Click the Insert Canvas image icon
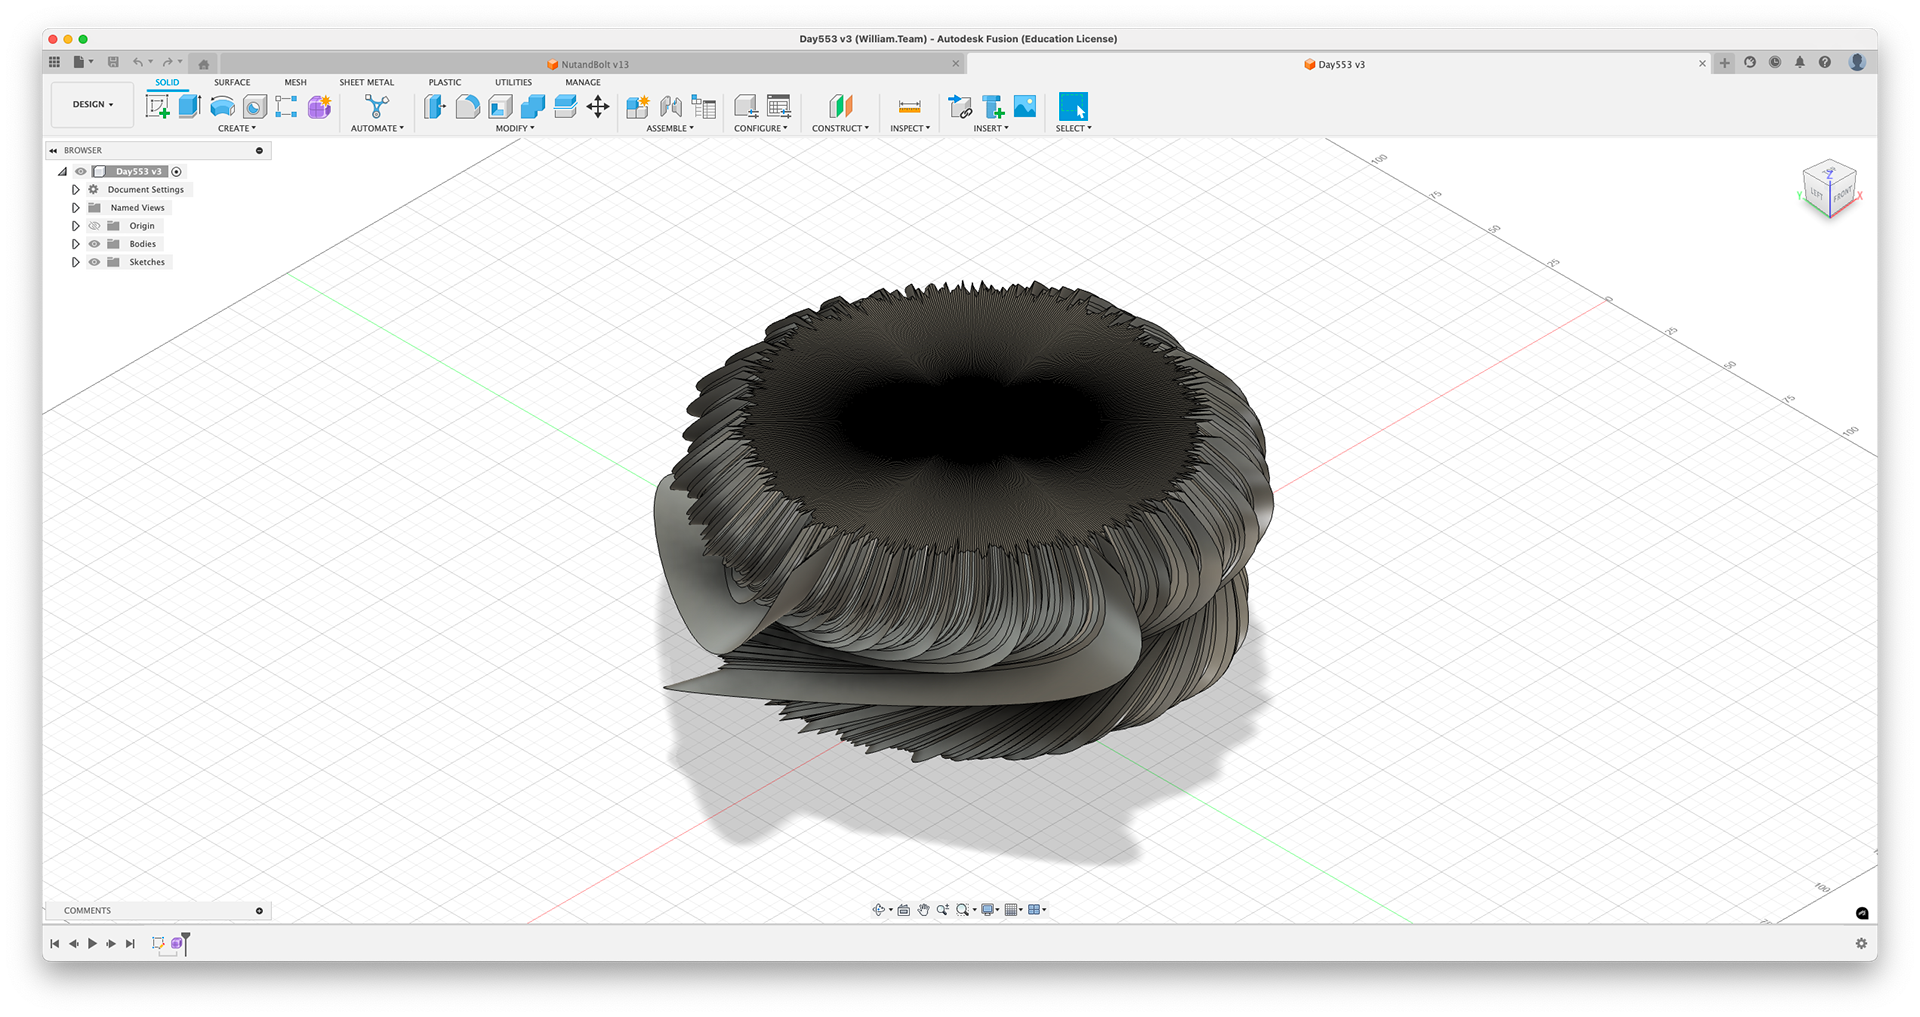 [x=1025, y=107]
